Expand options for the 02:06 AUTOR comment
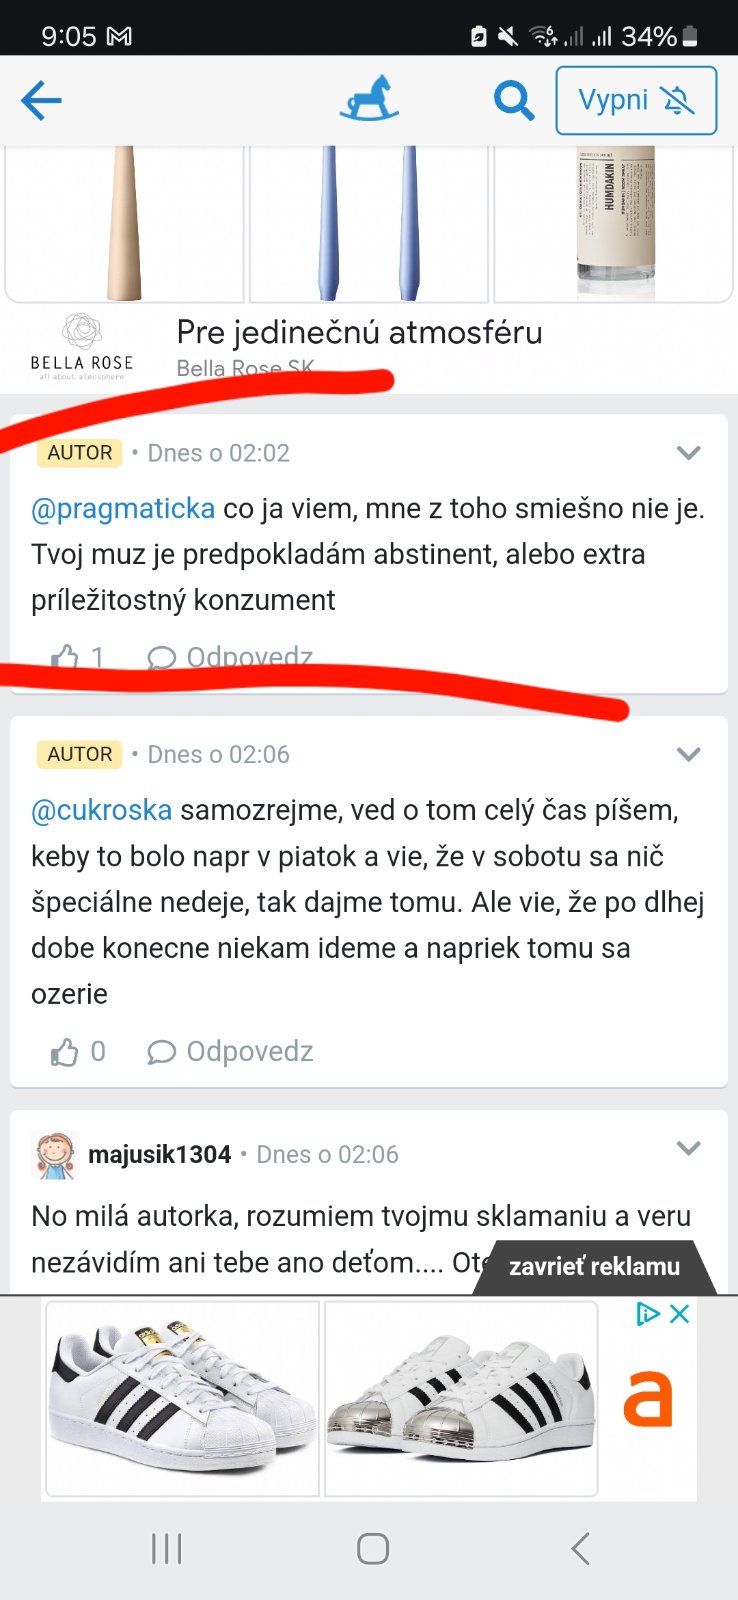The height and width of the screenshot is (1600, 738). click(x=688, y=754)
